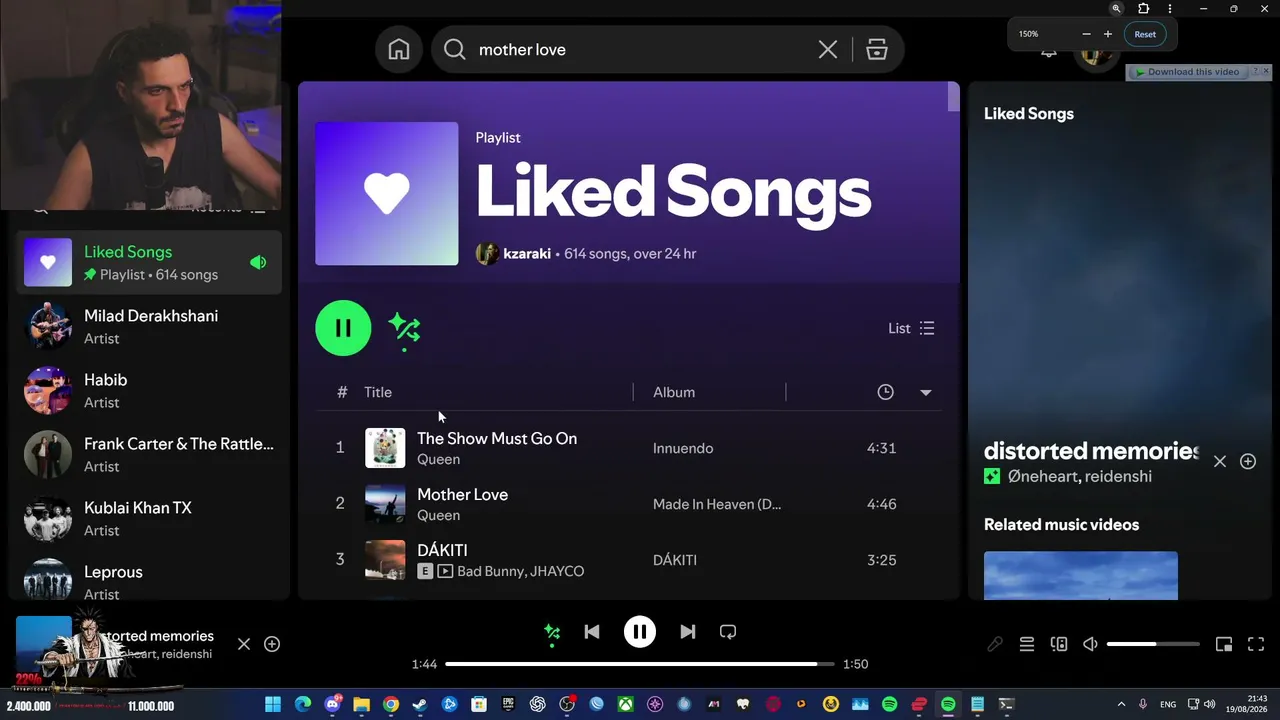Viewport: 1280px width, 720px height.
Task: Select the track 'Mother Love'
Action: [x=462, y=495]
